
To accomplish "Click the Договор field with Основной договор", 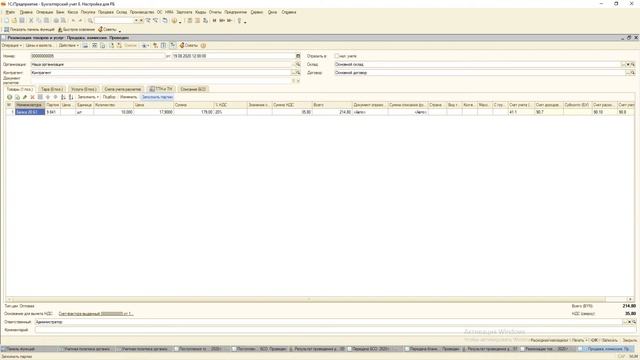I will (x=480, y=73).
